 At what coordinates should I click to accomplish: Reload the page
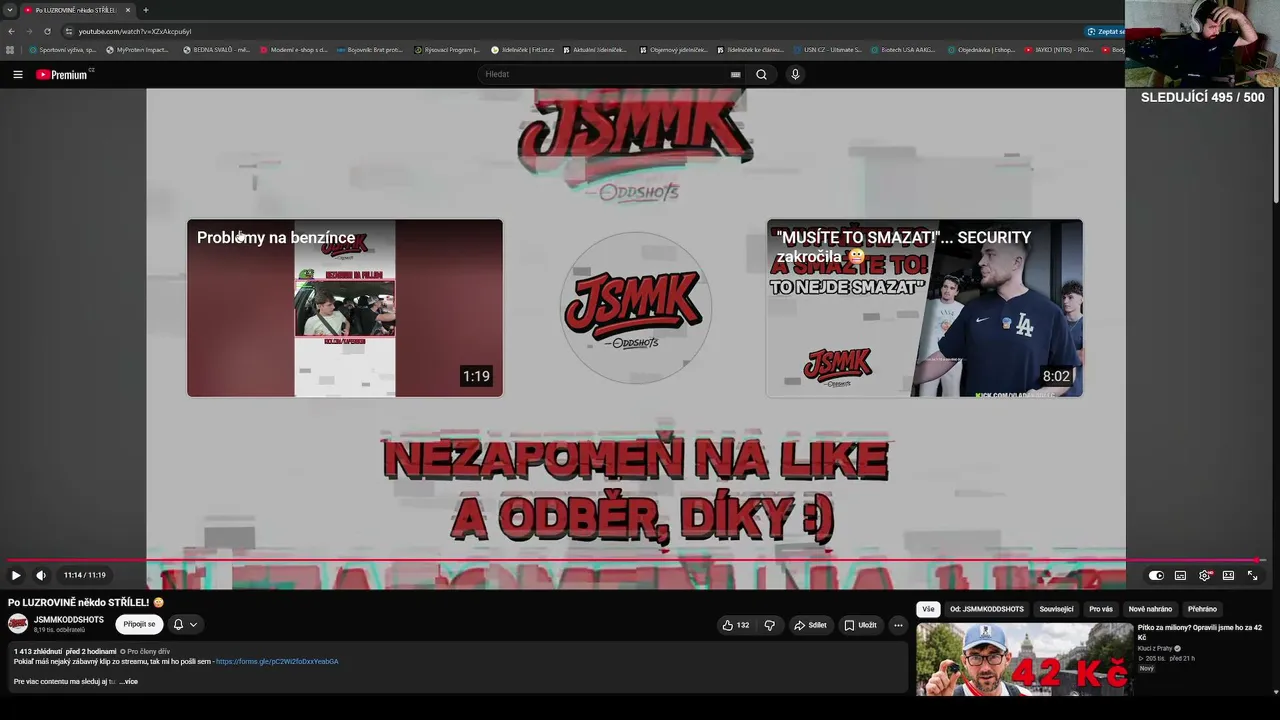tap(47, 31)
